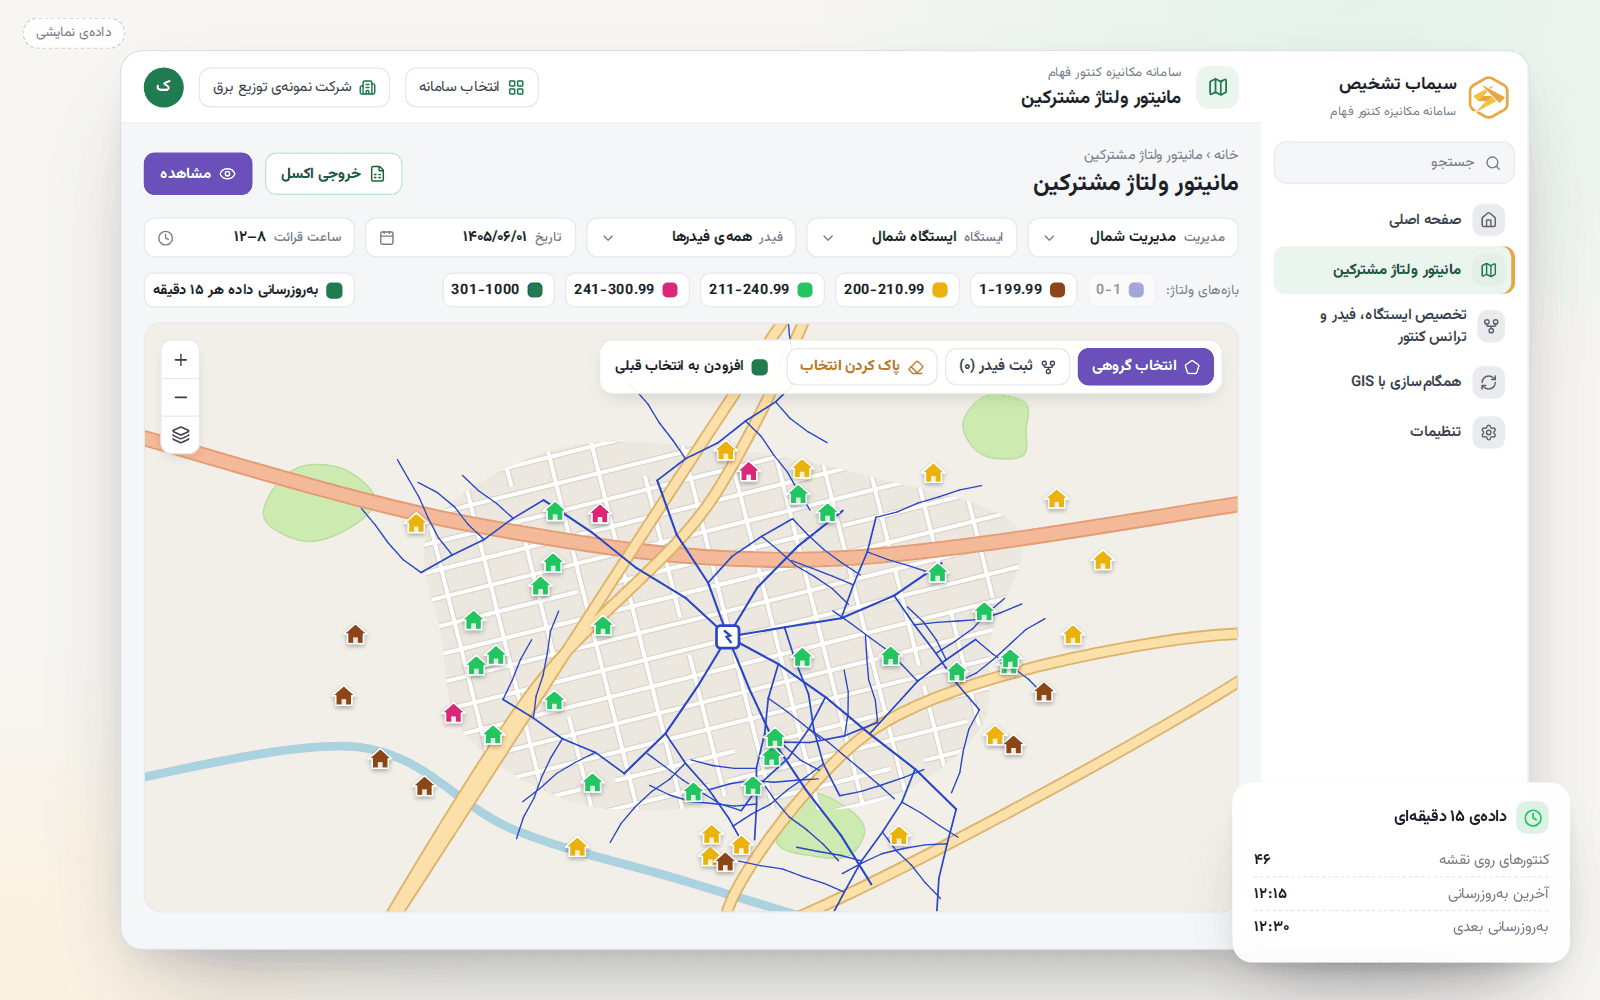Click the سیماب تشخیص logo icon

coord(1488,97)
